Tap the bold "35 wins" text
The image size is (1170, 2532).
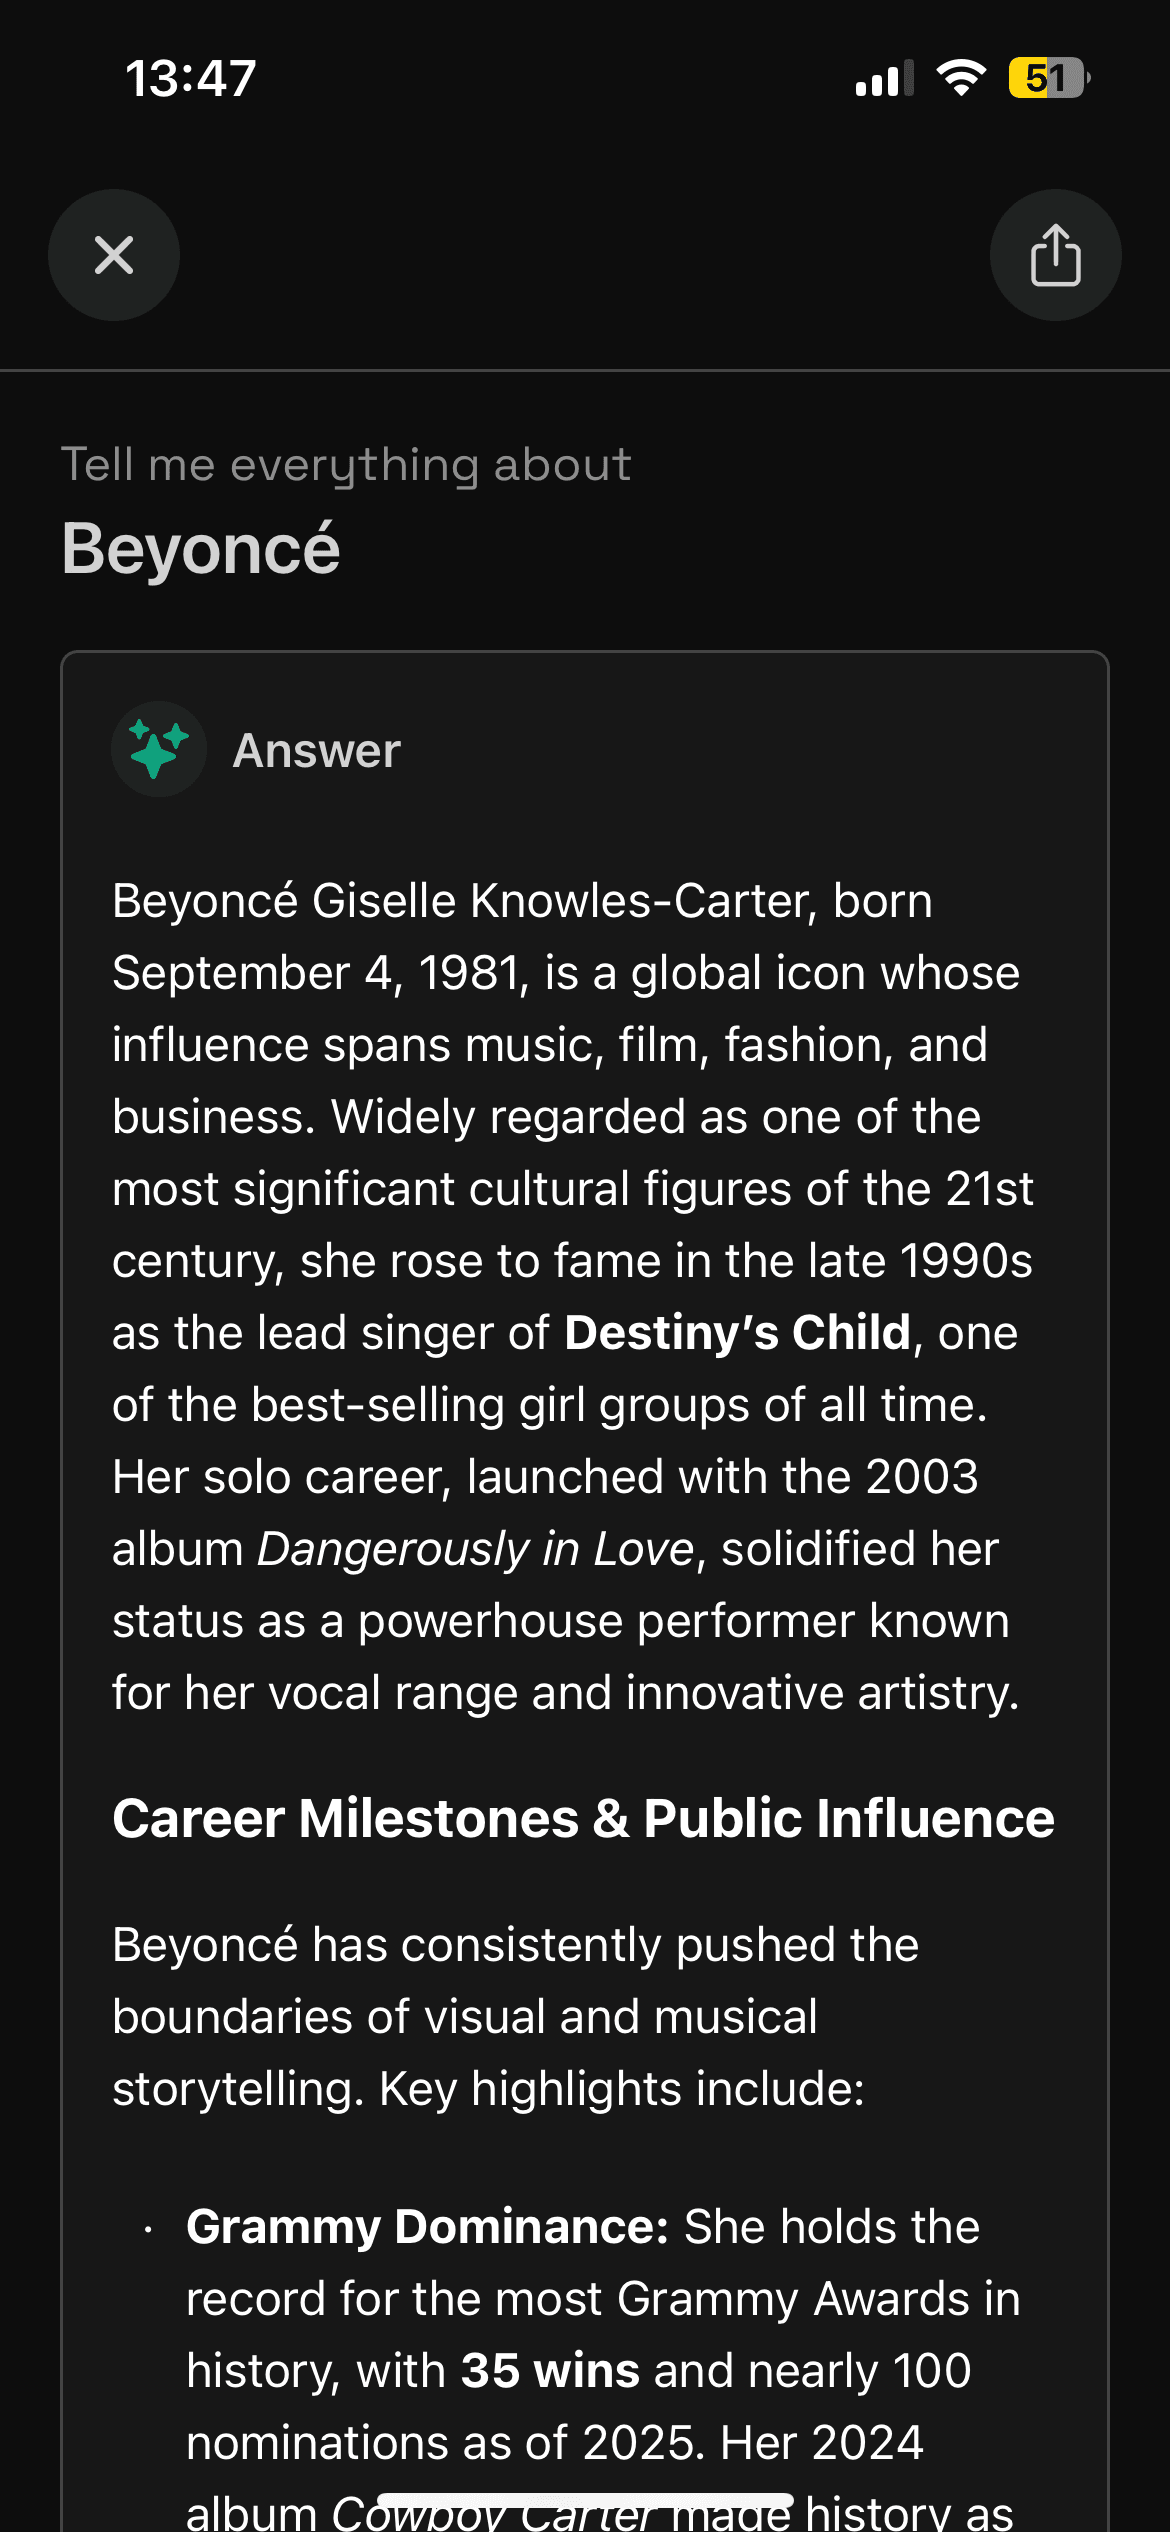point(550,2371)
